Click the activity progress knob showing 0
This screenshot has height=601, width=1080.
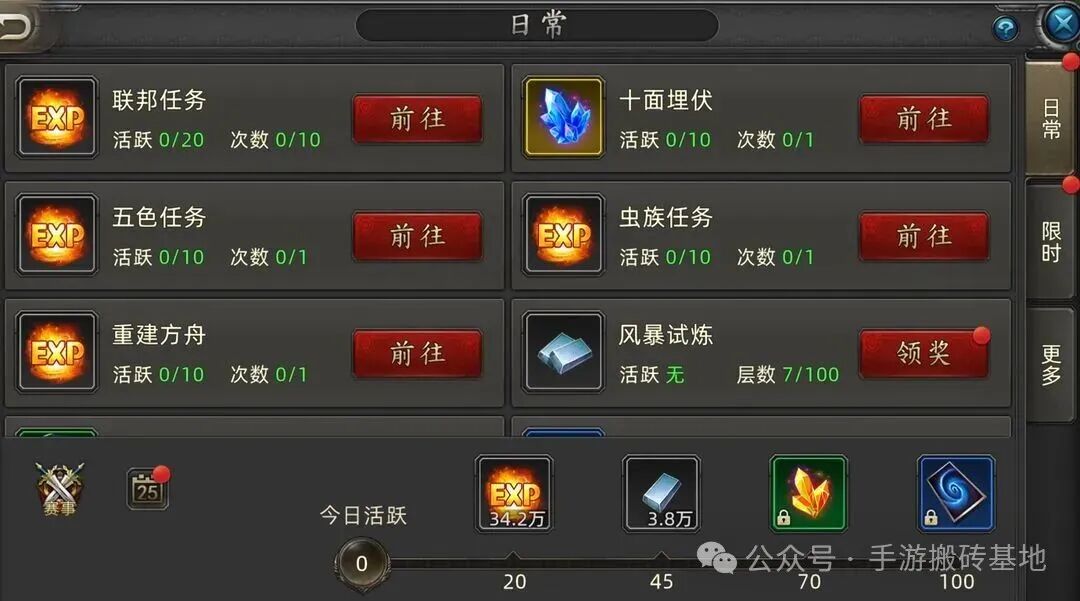(362, 564)
